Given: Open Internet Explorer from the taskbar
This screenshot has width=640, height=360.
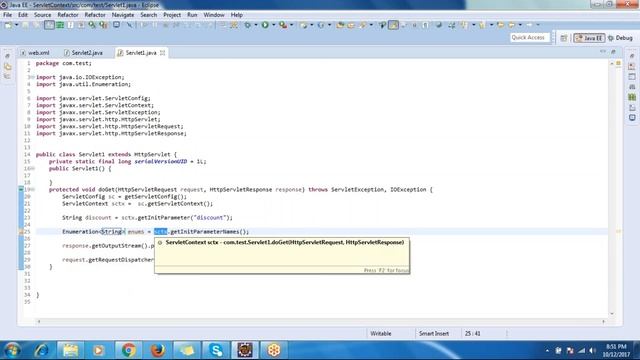Looking at the screenshot, I should (41, 350).
